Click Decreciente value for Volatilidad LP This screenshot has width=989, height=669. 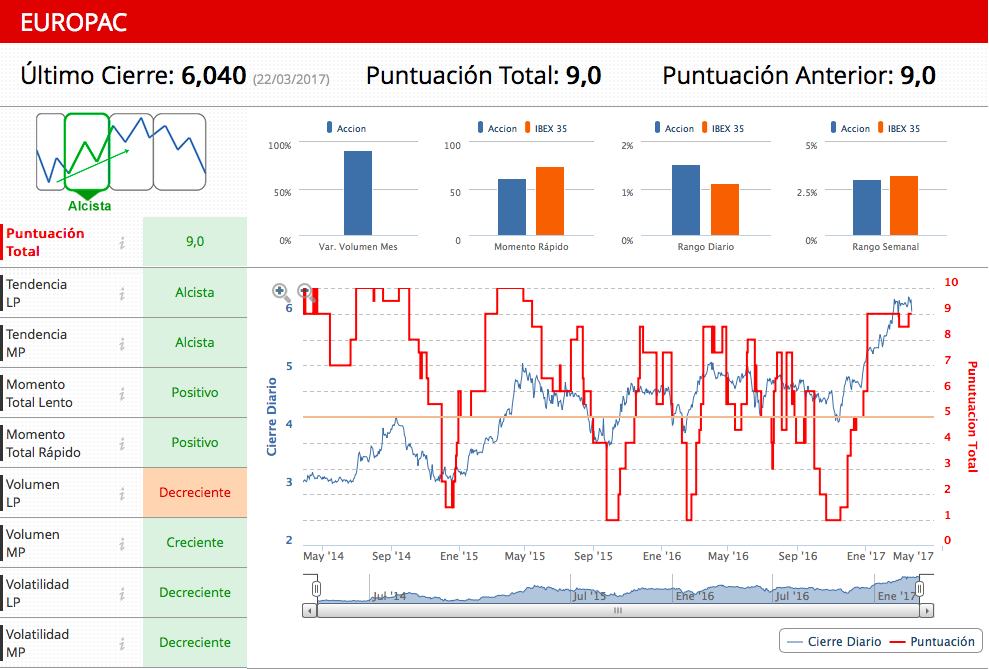[195, 592]
